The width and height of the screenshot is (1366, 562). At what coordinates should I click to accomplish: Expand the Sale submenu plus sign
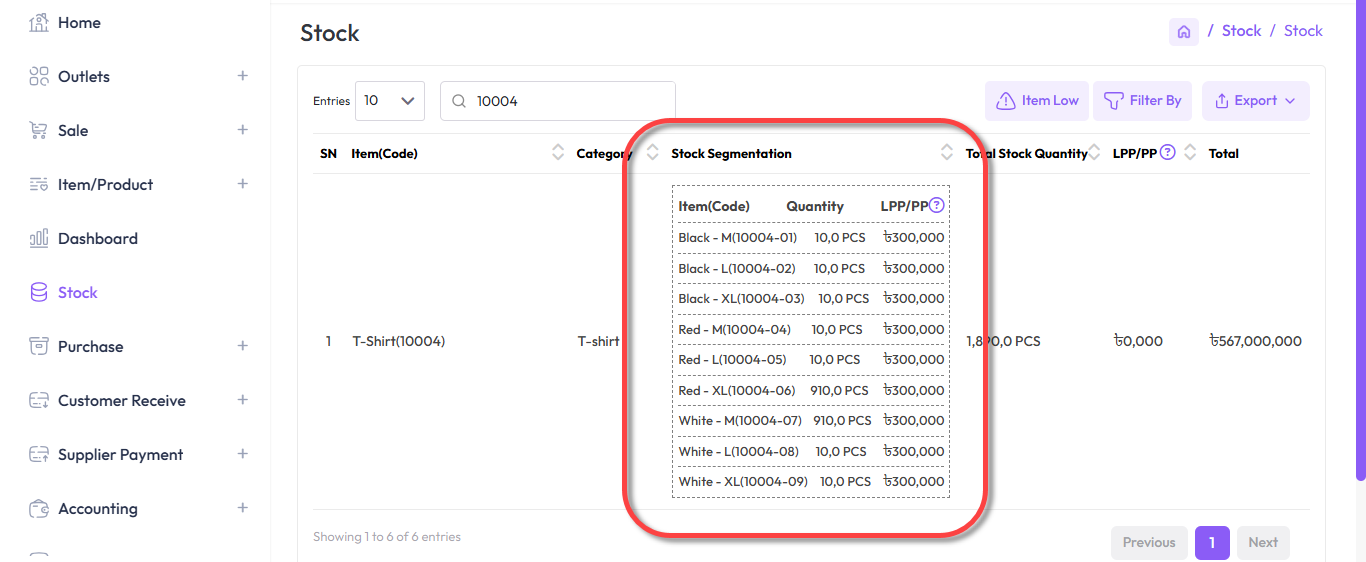(x=242, y=130)
